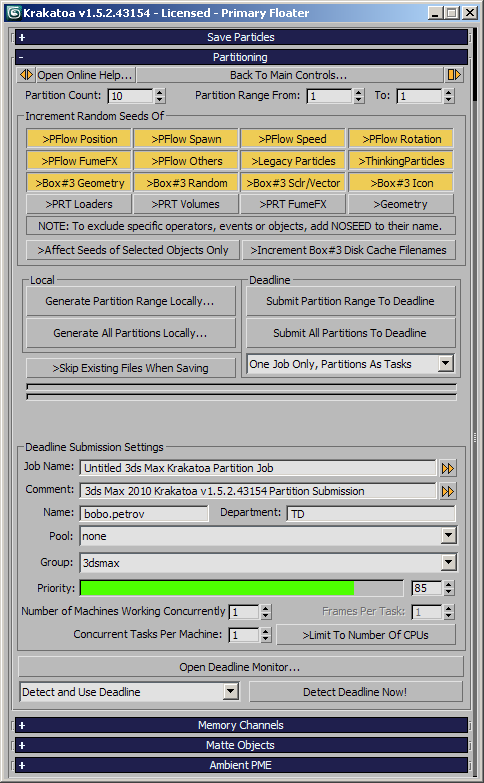The height and width of the screenshot is (783, 484).
Task: Click Detect Deadline Now! button
Action: [x=356, y=692]
